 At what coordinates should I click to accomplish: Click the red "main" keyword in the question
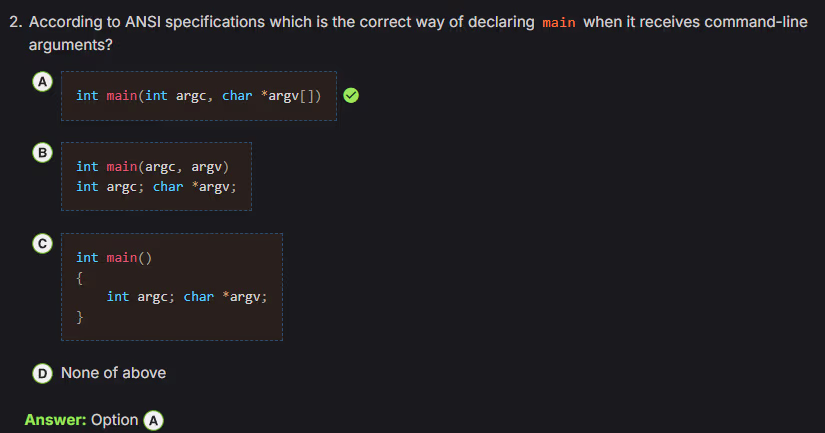[x=559, y=23]
